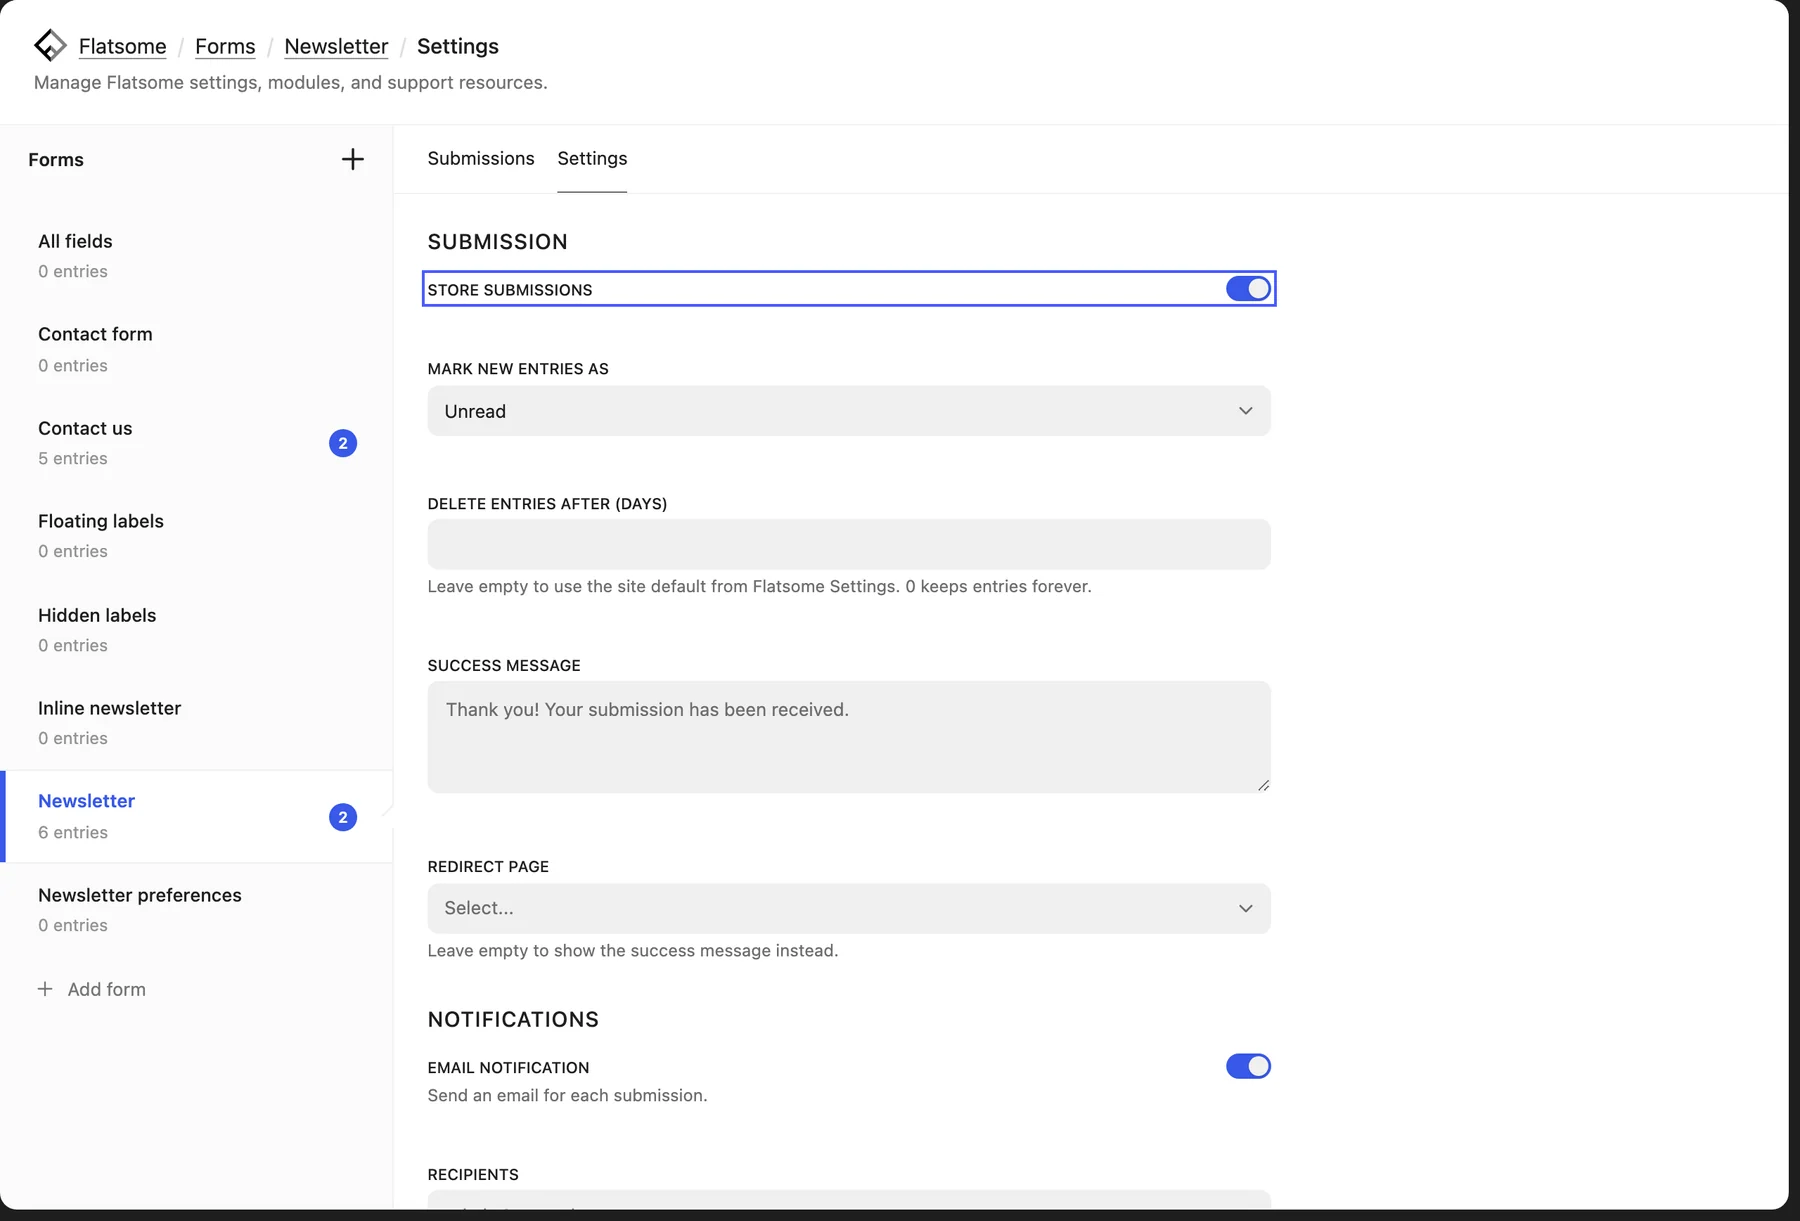Click the "5 entries" count under Contact us
The image size is (1800, 1221).
(73, 458)
